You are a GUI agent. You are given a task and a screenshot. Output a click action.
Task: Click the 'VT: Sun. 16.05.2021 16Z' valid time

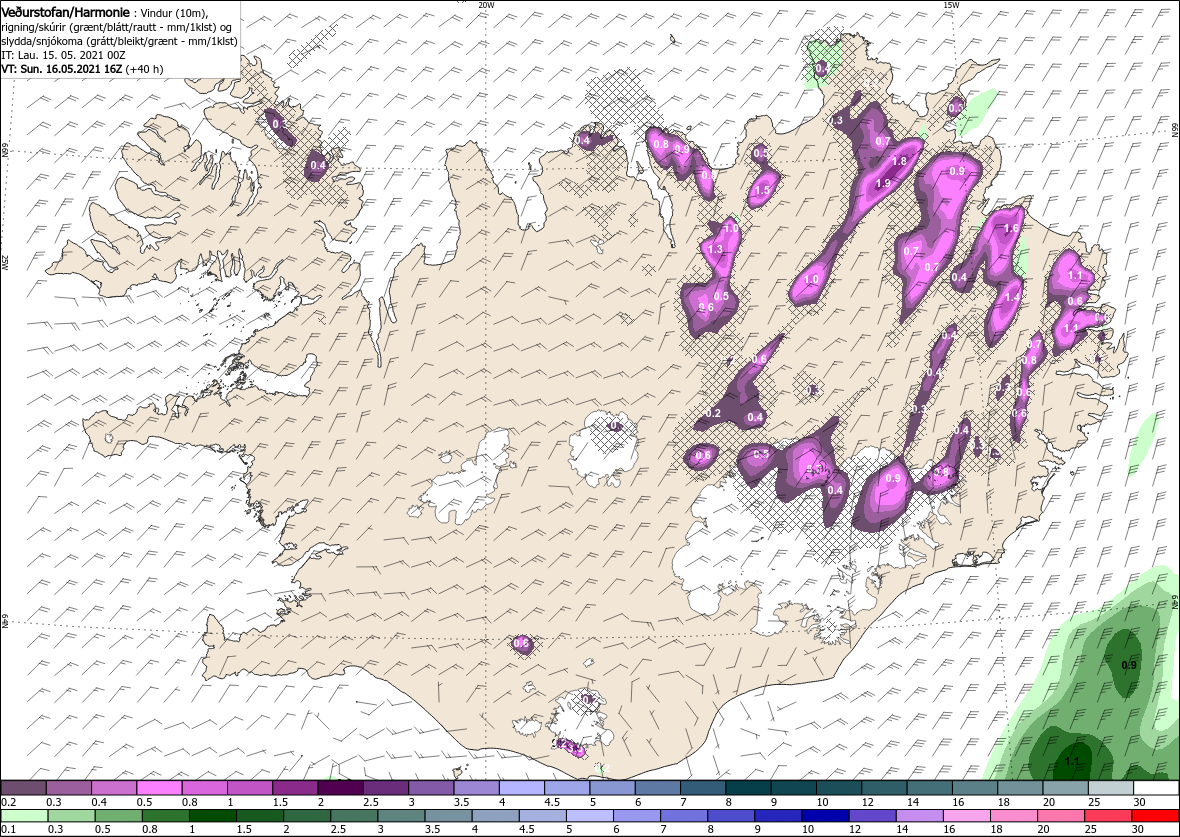62,69
